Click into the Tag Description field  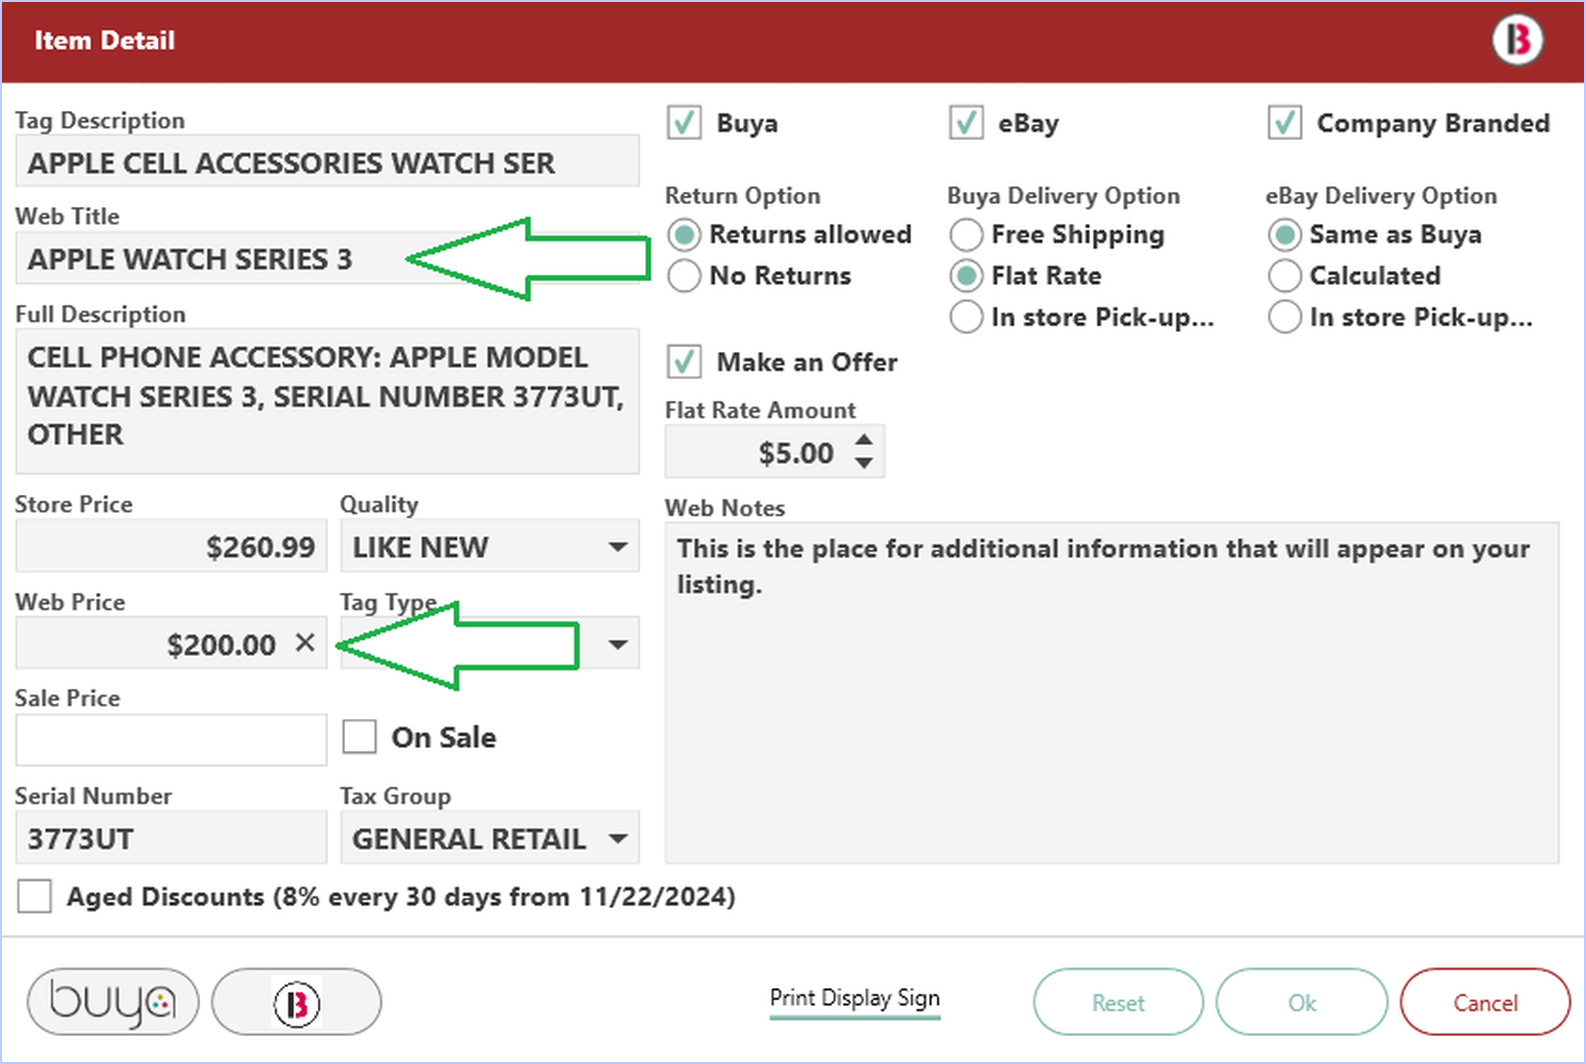tap(327, 161)
